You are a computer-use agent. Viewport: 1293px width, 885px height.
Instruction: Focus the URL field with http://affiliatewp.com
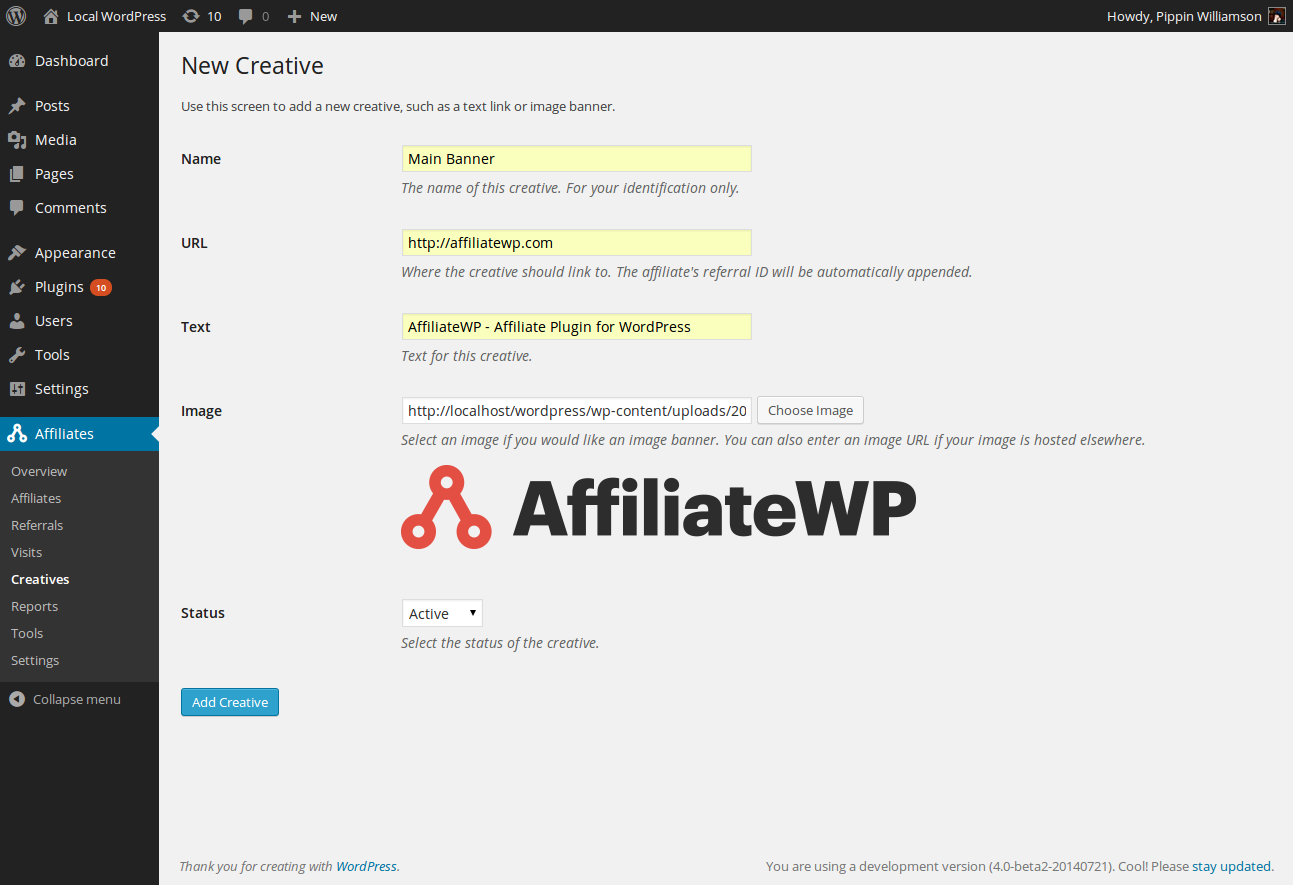click(576, 243)
